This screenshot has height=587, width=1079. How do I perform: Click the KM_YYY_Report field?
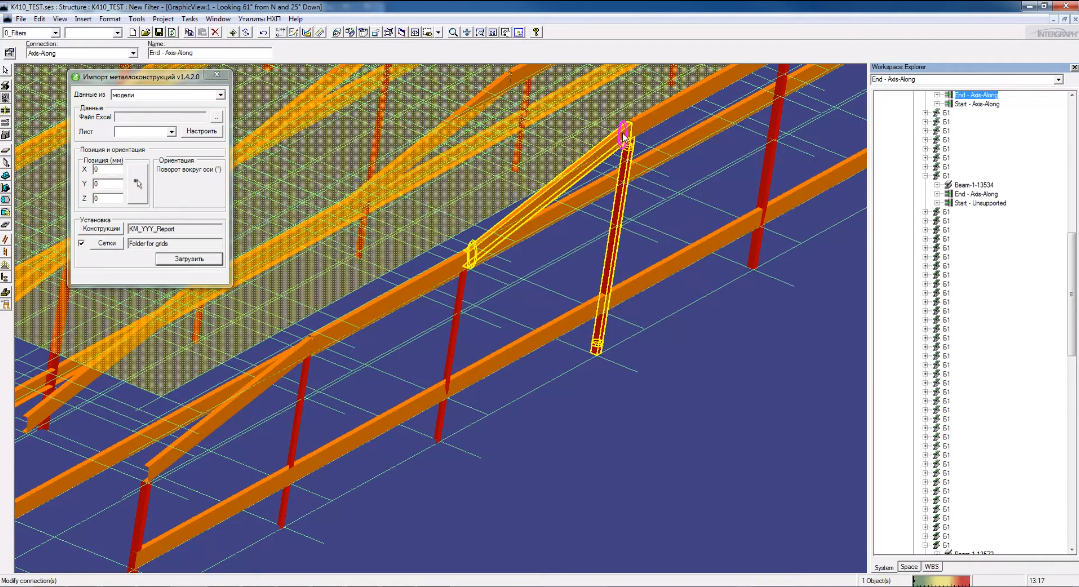[175, 228]
